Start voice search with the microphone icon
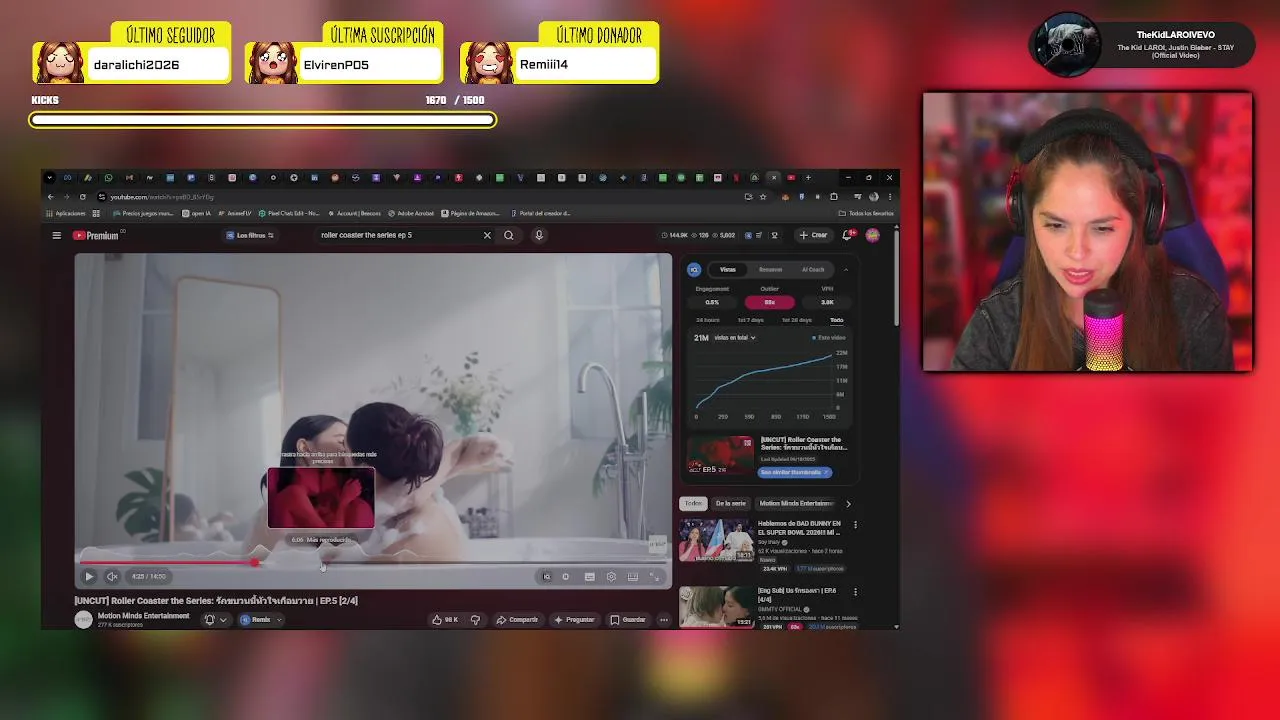 [x=538, y=235]
